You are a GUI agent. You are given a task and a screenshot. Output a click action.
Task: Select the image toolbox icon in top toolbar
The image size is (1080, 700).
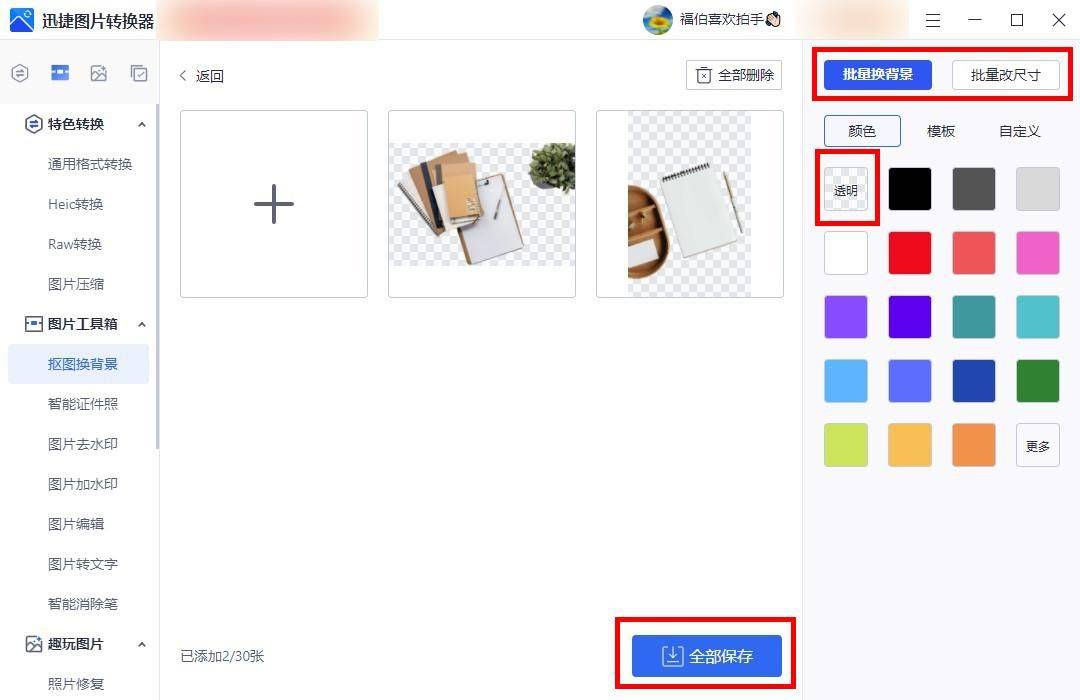click(x=60, y=73)
